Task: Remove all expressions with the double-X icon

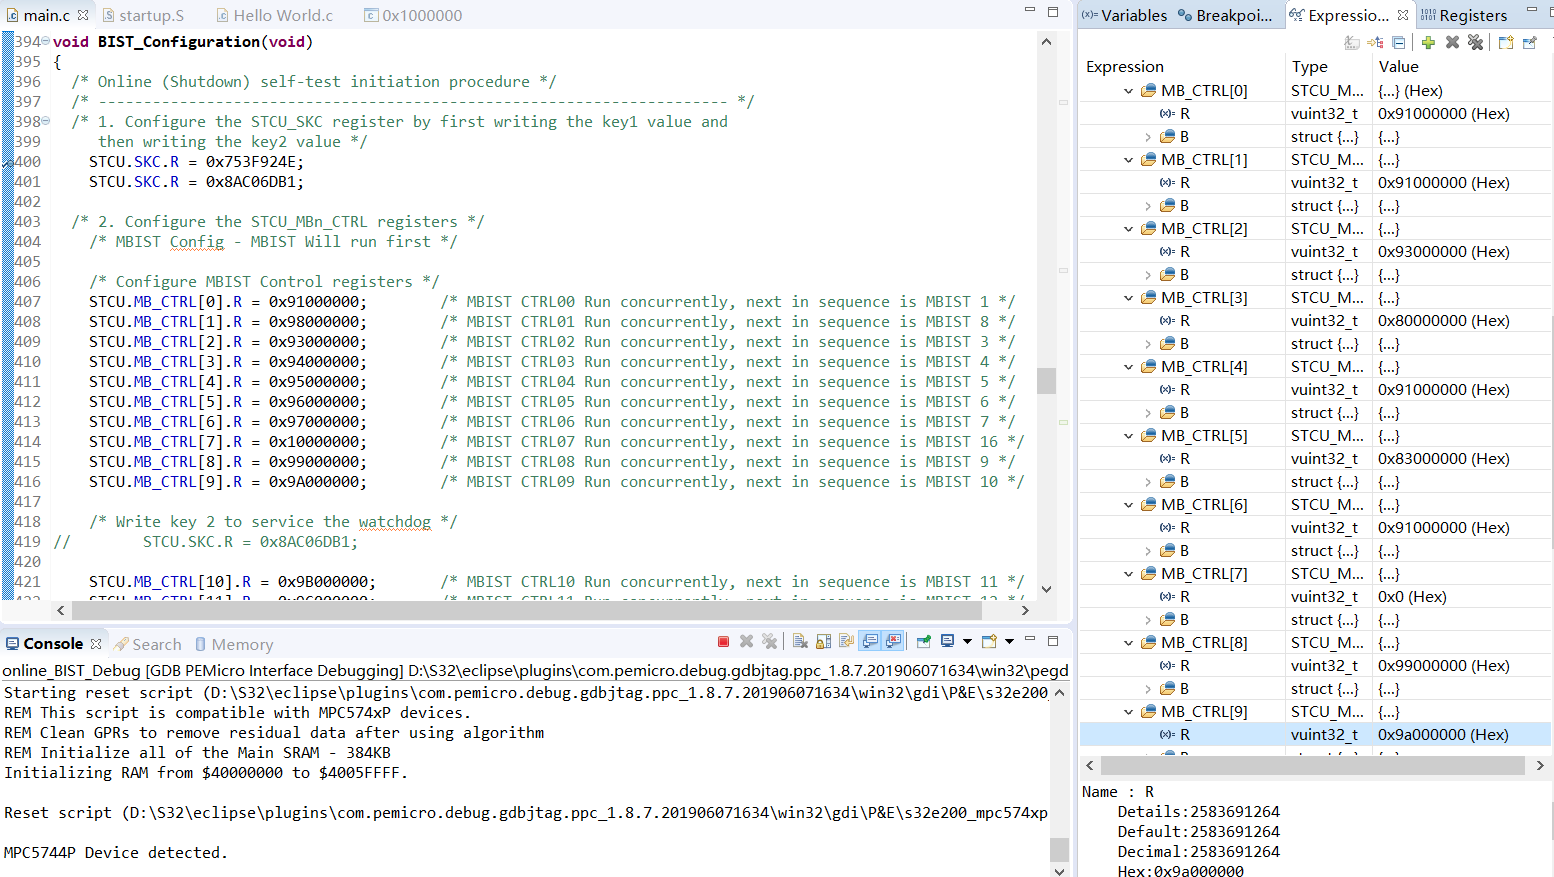Action: (x=1475, y=42)
